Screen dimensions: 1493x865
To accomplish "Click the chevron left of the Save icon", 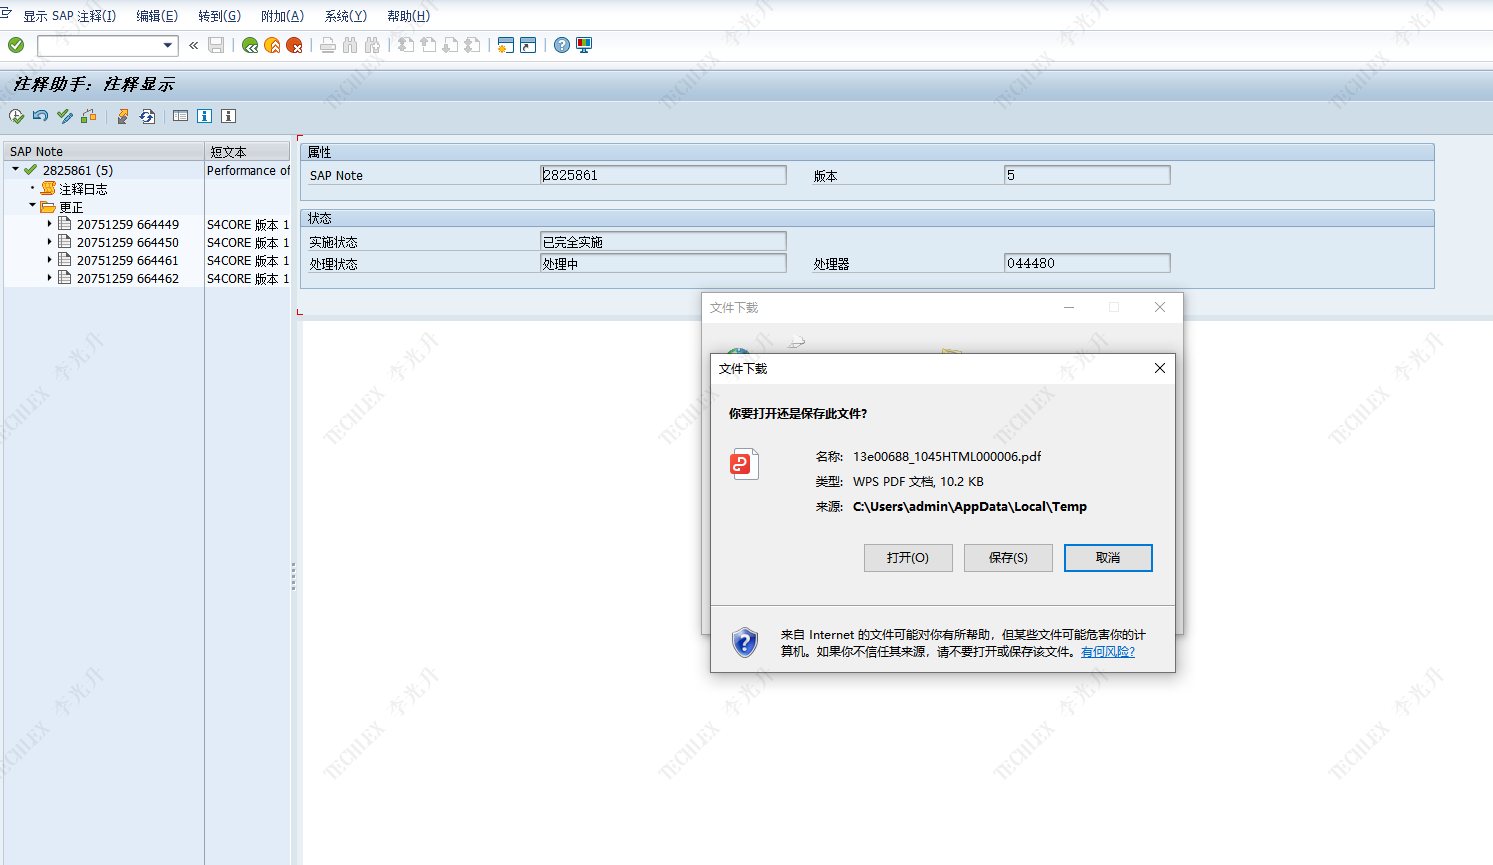I will (x=193, y=45).
